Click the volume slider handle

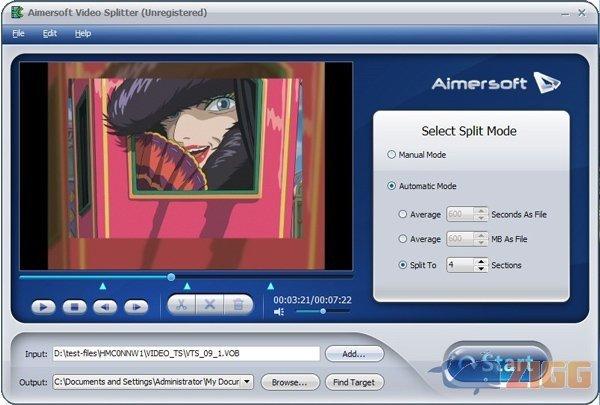[323, 311]
